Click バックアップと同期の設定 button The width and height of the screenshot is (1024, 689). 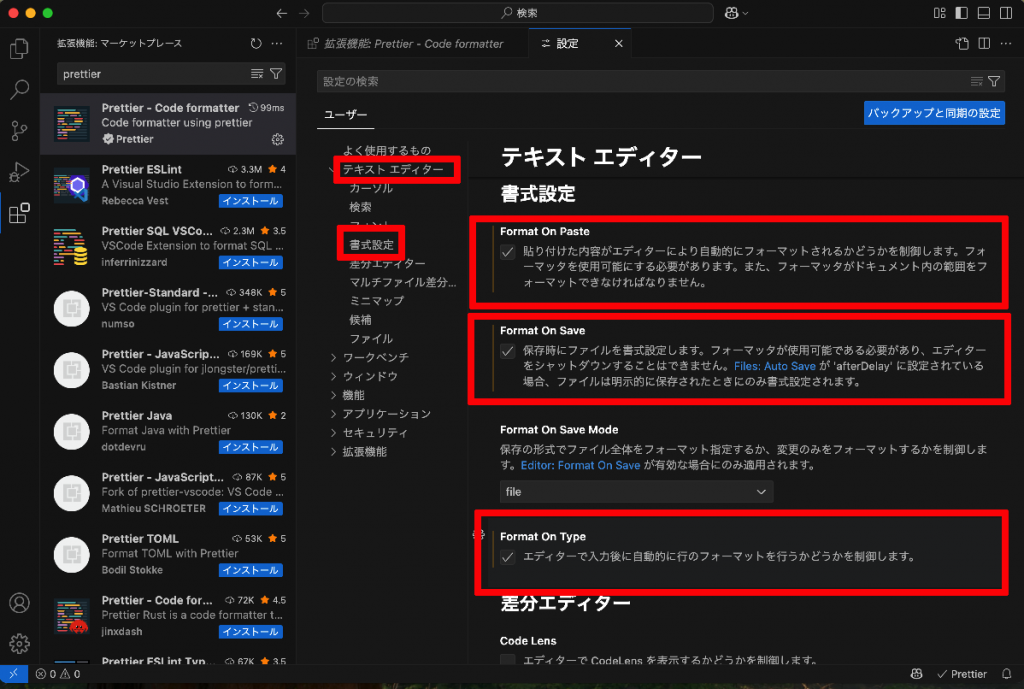point(934,113)
